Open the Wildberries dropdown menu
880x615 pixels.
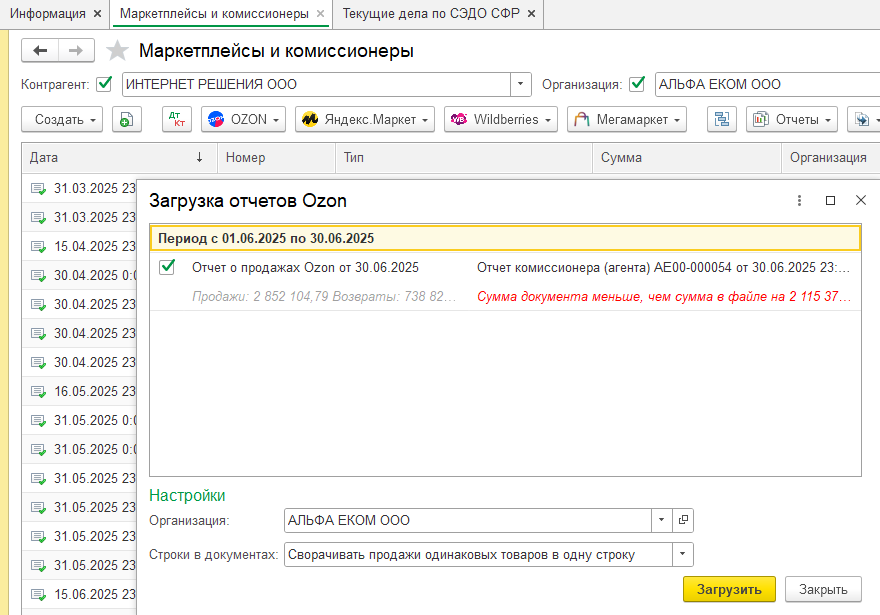click(x=501, y=120)
